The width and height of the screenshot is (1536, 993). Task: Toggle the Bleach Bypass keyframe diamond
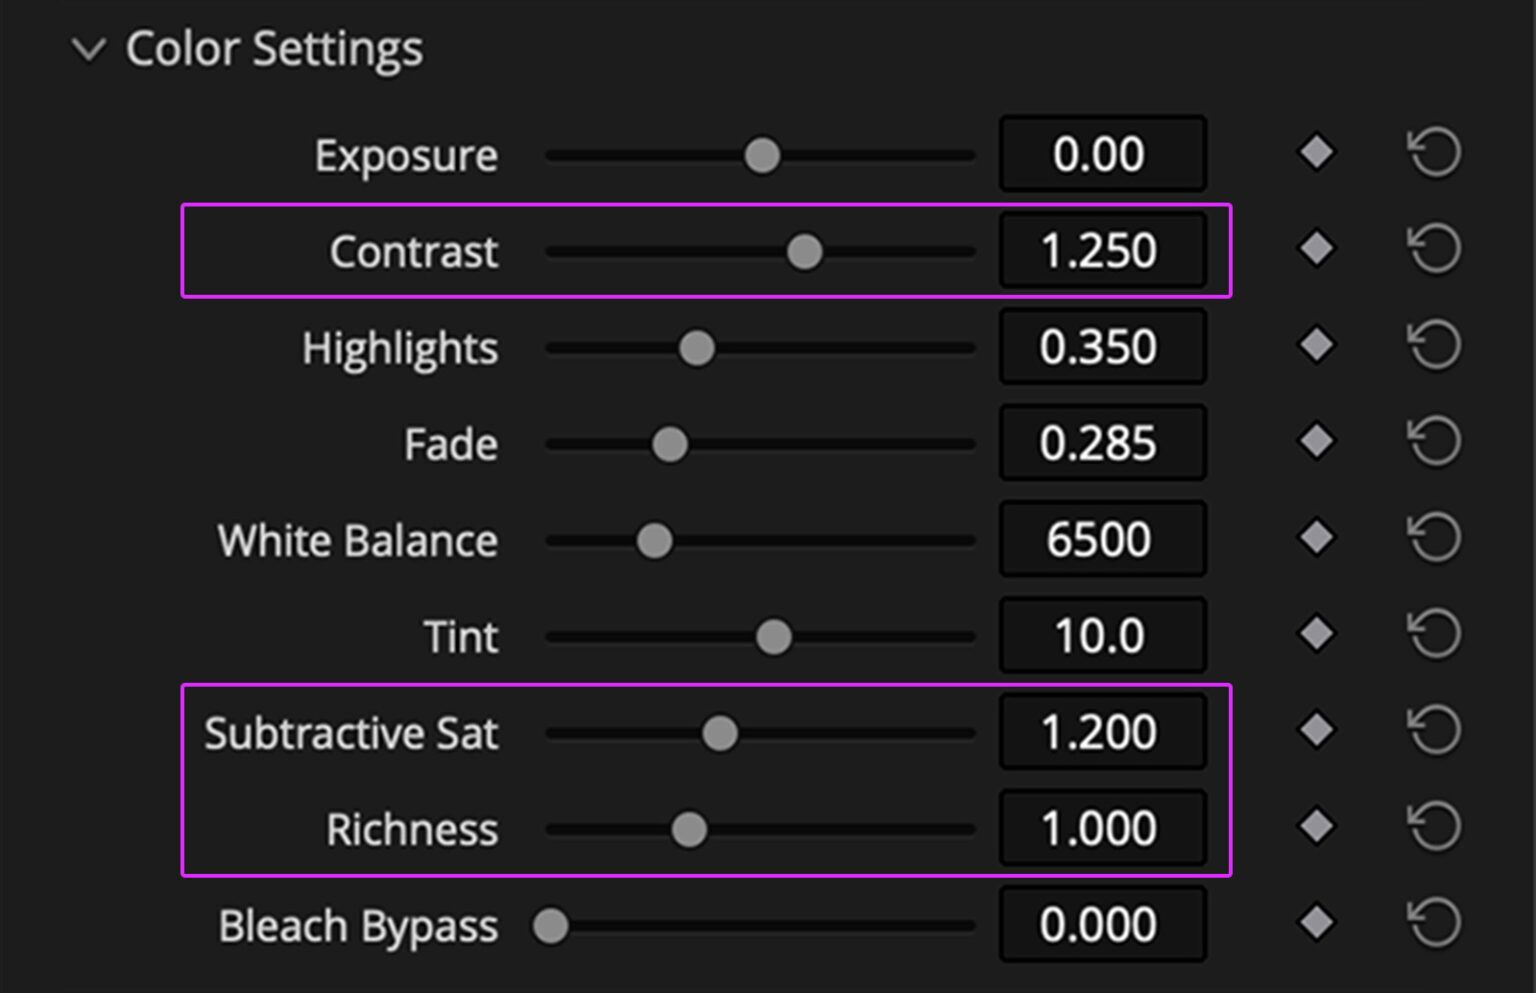[x=1315, y=923]
